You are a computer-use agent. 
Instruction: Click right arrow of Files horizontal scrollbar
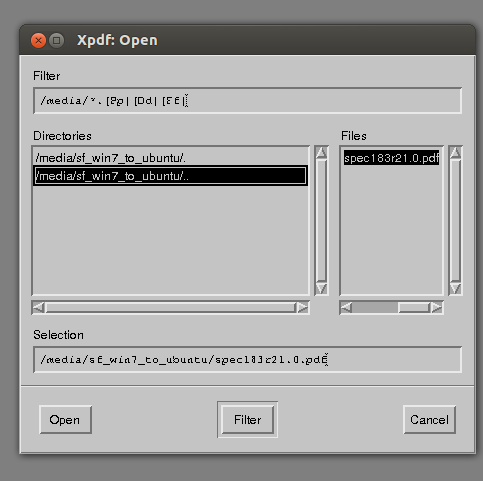436,307
